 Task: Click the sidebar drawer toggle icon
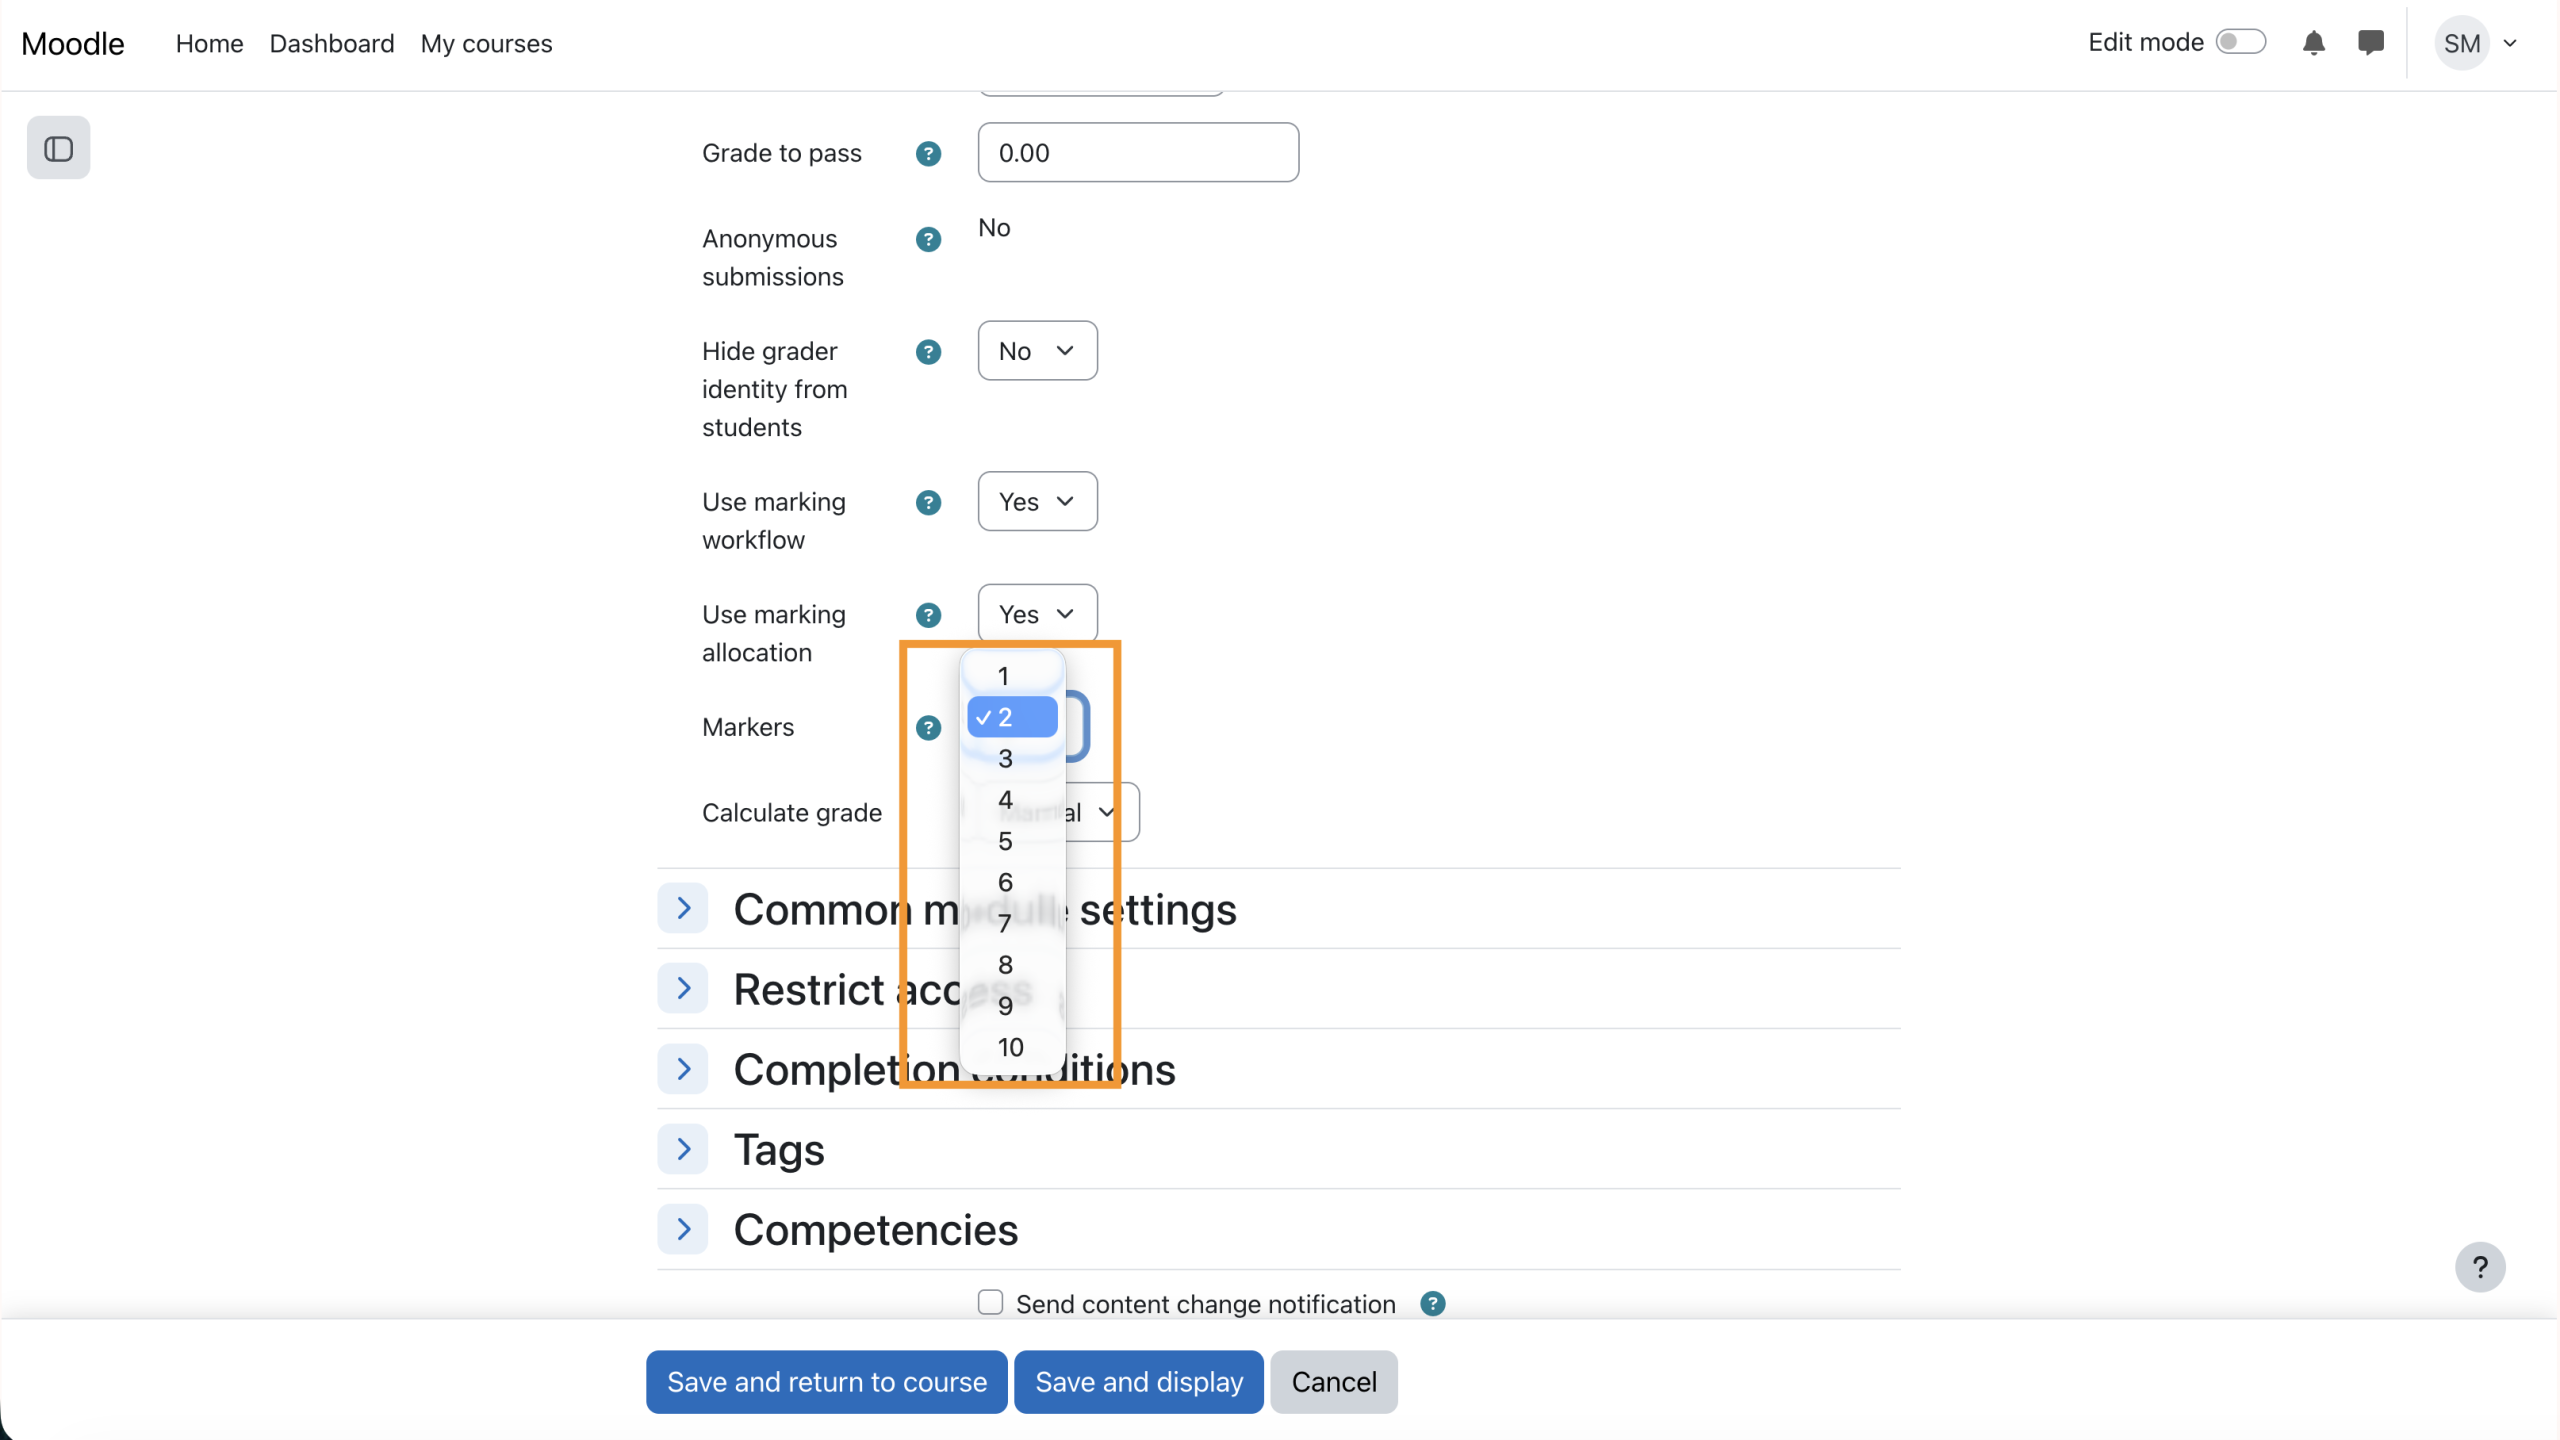click(x=58, y=148)
